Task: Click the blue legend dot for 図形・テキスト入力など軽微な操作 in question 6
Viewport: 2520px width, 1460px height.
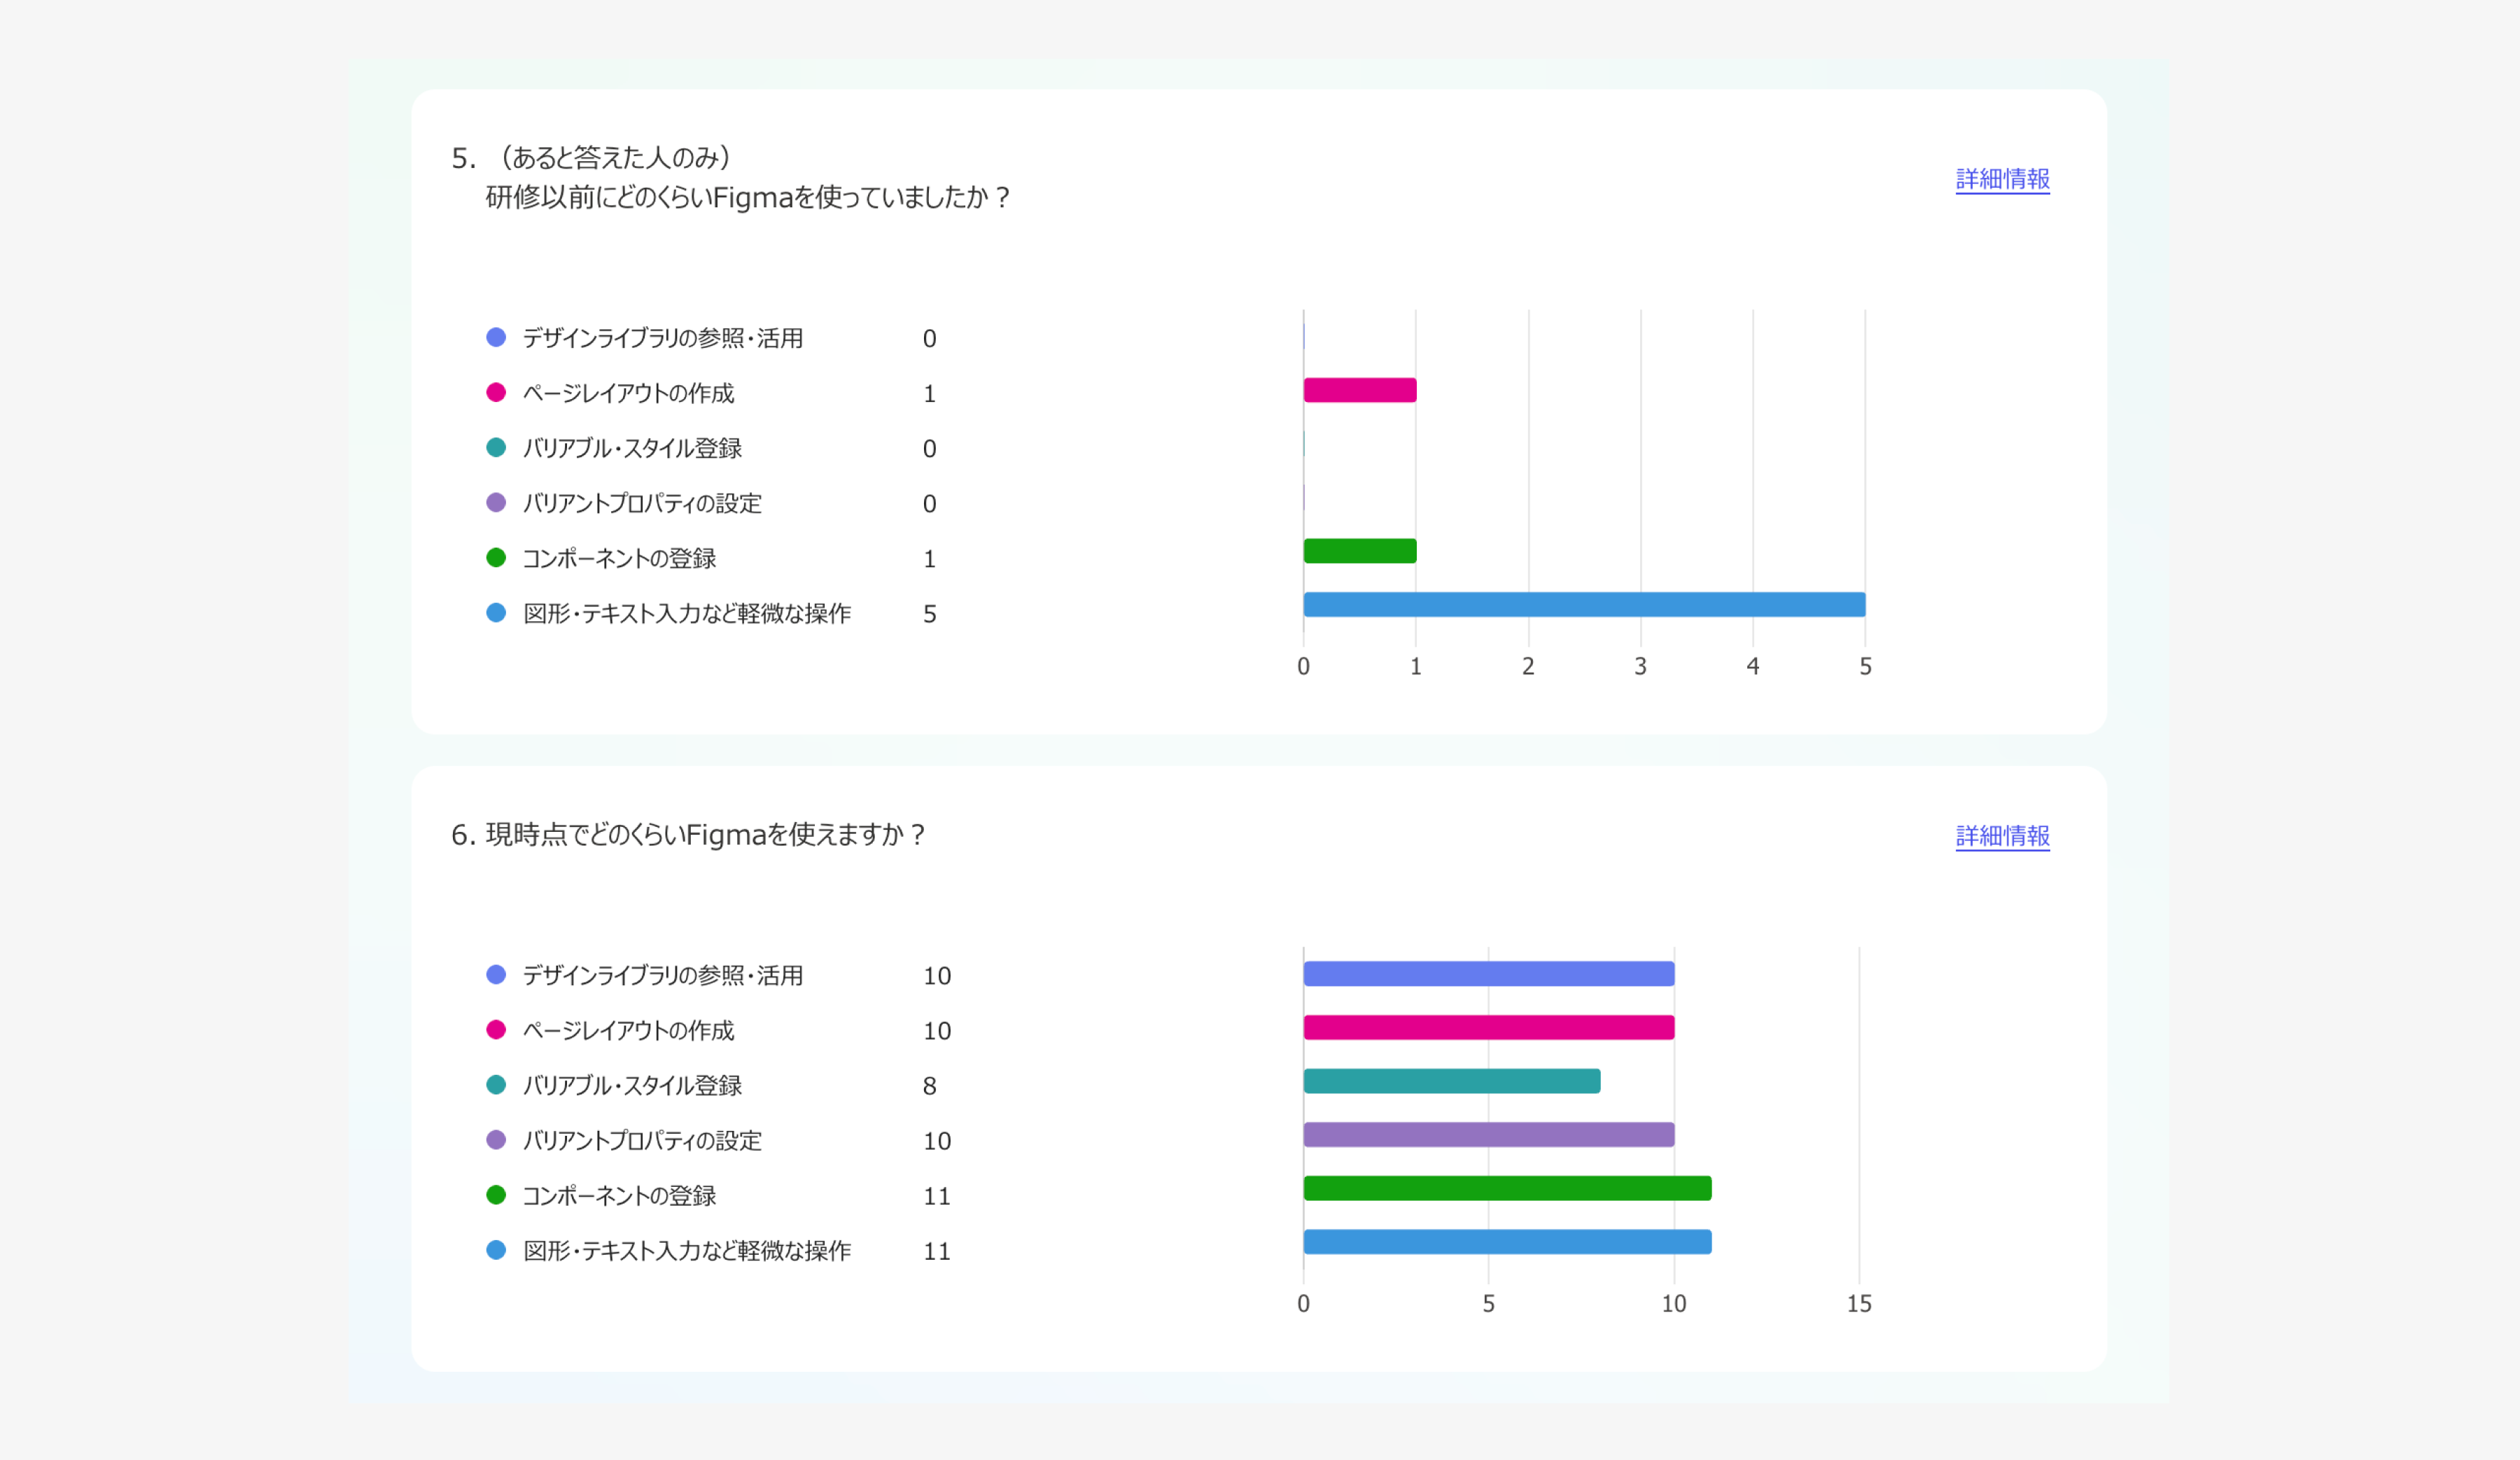Action: pos(497,1250)
